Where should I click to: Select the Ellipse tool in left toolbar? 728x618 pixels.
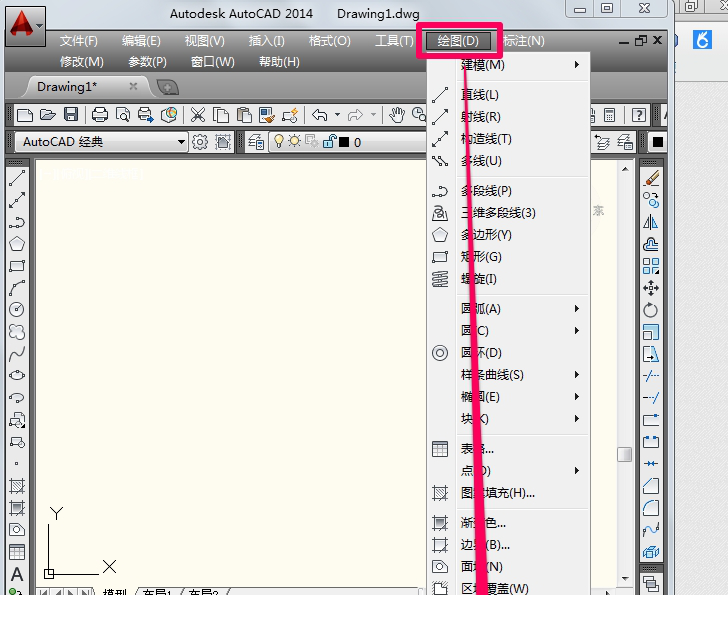(17, 375)
